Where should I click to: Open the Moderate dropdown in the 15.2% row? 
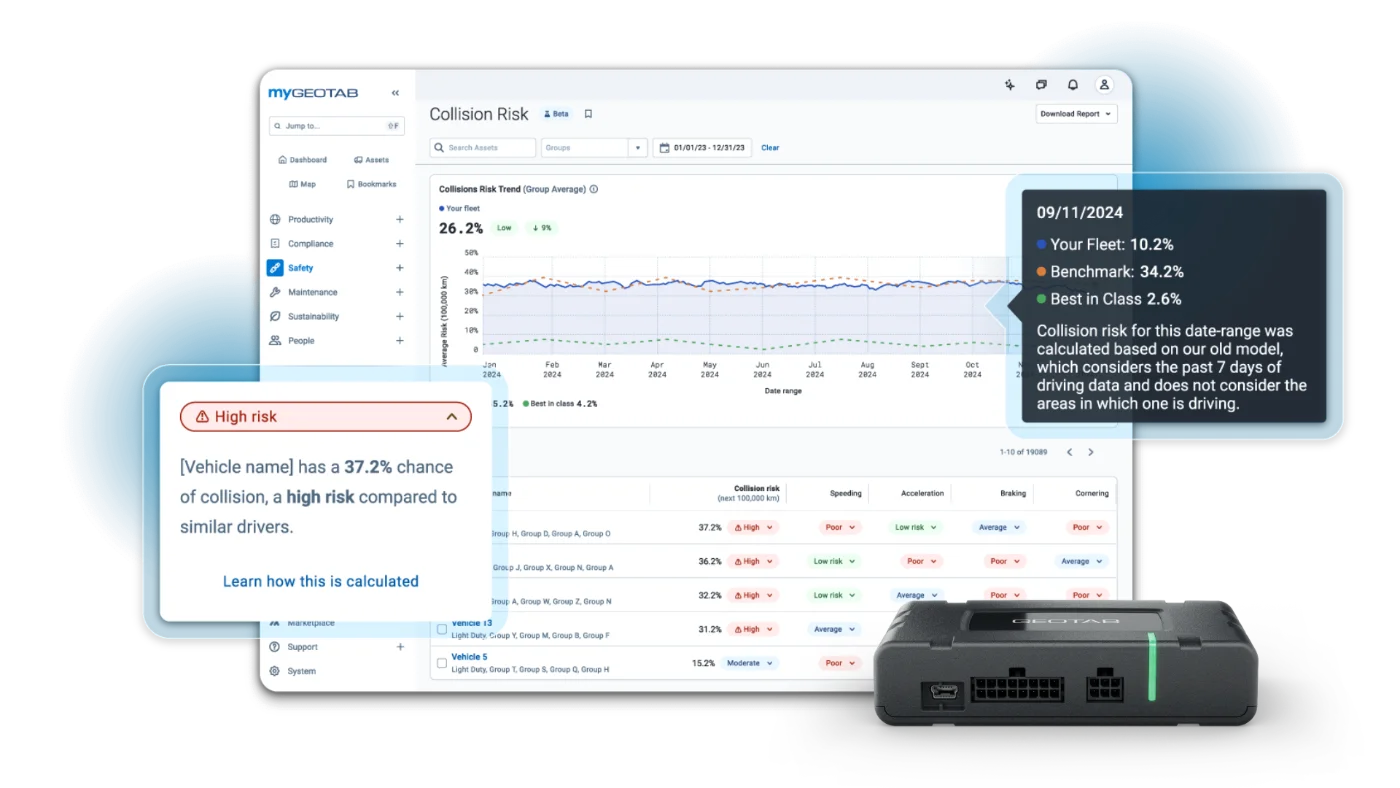tap(750, 663)
